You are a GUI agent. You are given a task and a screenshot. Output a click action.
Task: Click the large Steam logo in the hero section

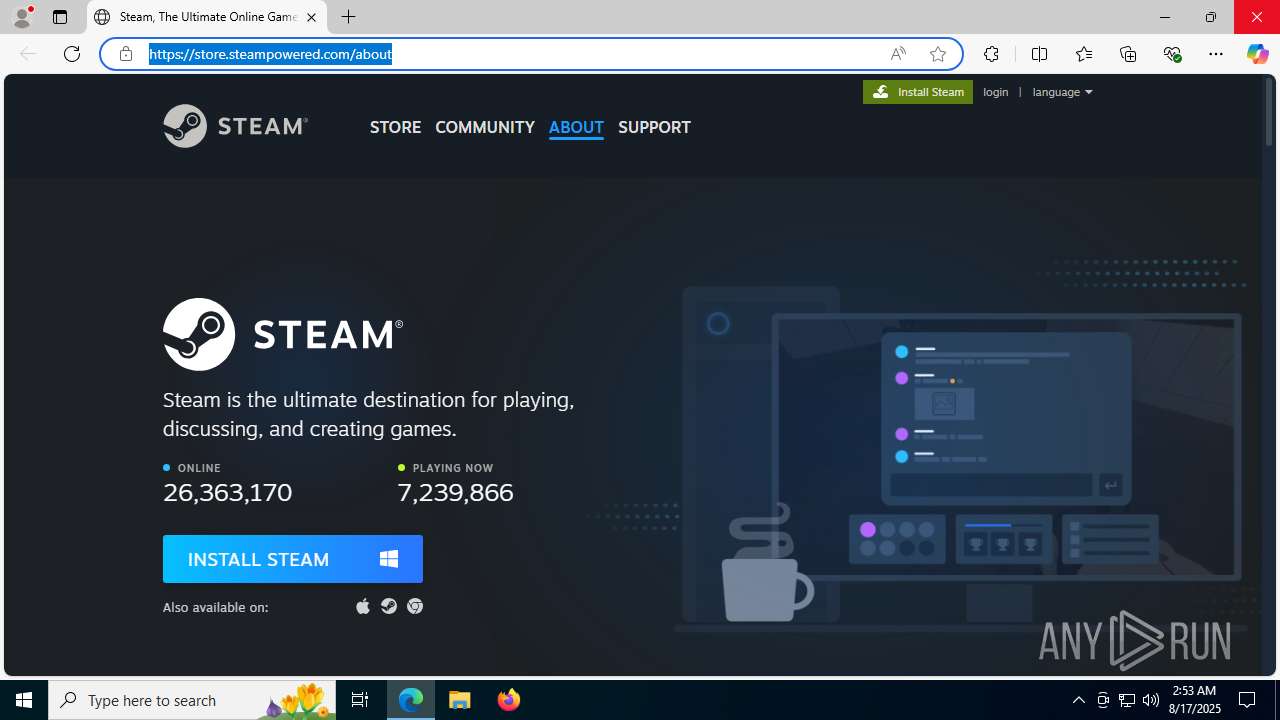[283, 334]
